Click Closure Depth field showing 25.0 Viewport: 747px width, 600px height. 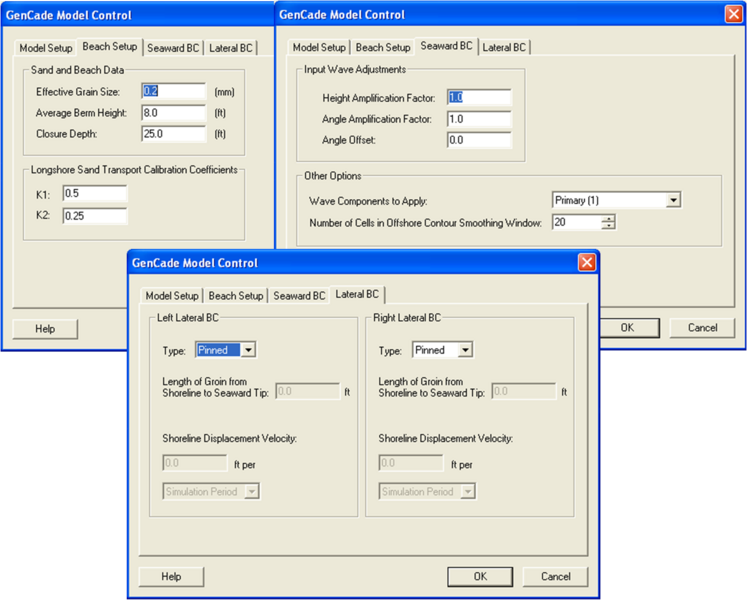[173, 134]
